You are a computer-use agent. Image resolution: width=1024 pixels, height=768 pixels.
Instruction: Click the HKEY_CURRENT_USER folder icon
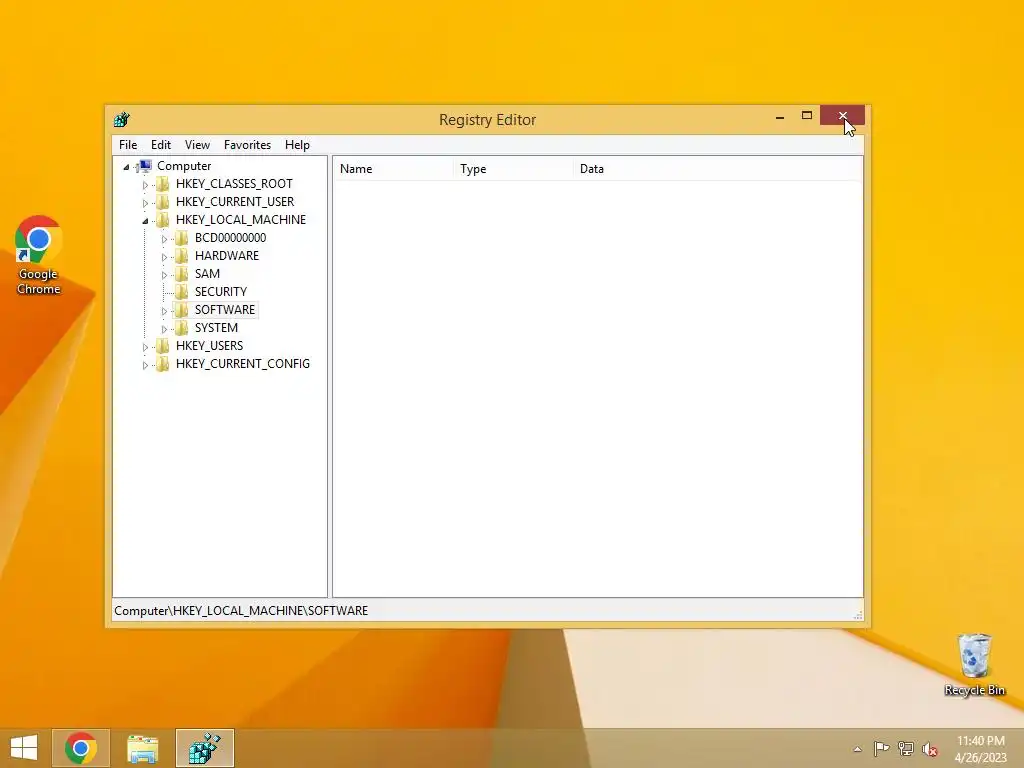[163, 202]
